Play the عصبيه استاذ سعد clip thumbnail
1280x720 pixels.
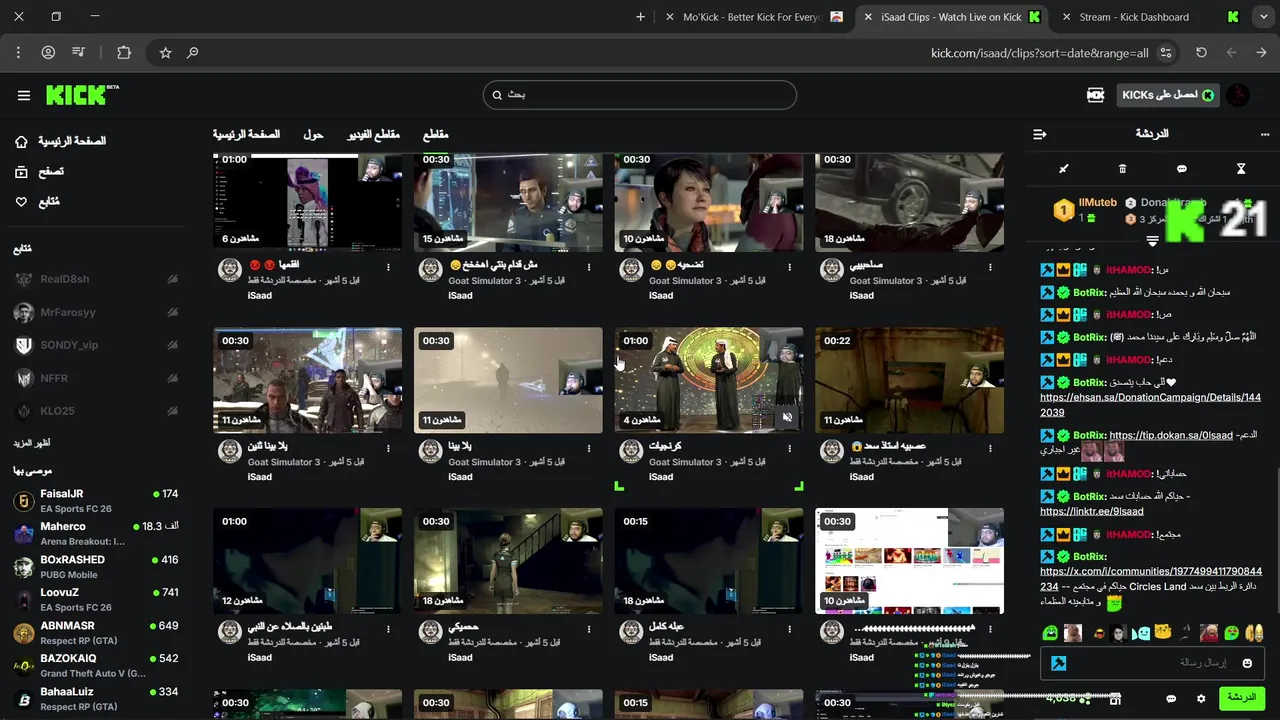point(909,380)
